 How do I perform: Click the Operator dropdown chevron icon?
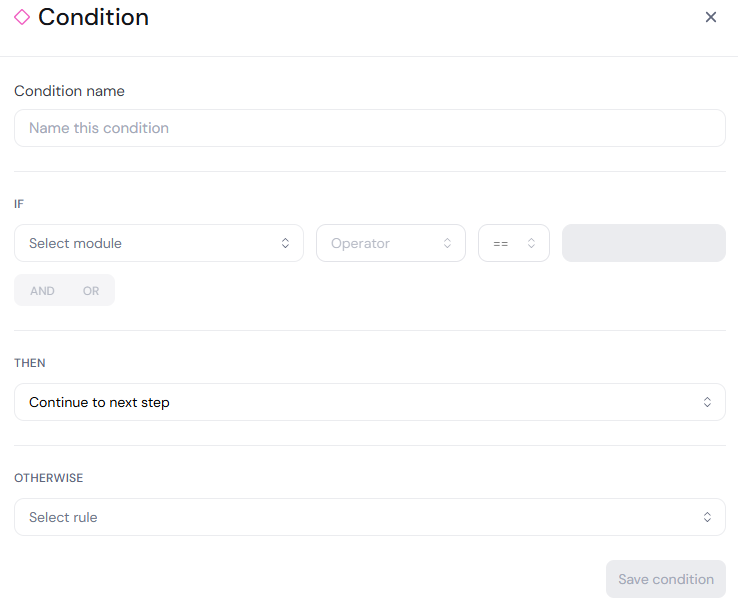(x=447, y=243)
